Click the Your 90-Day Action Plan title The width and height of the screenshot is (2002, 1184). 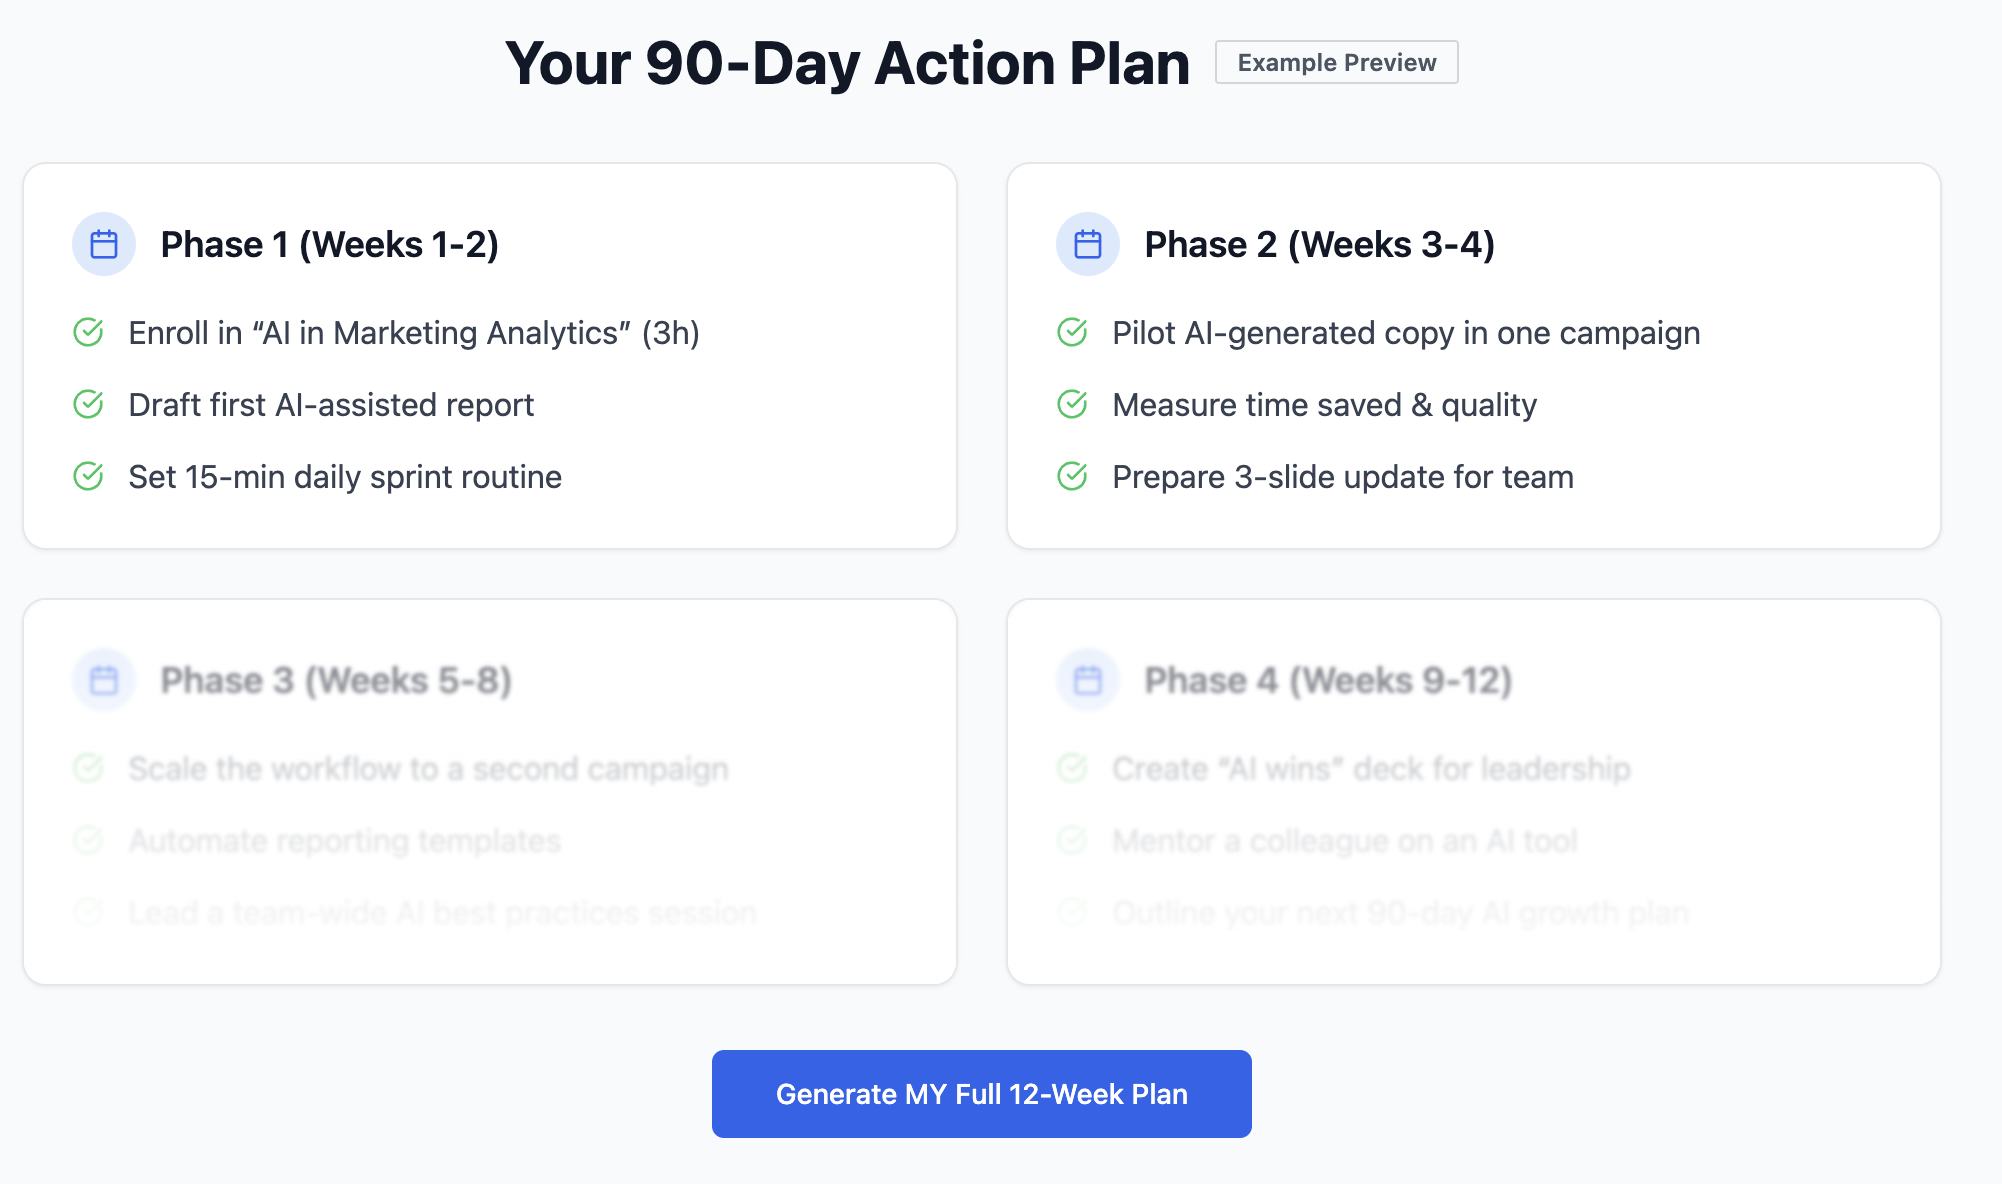[847, 63]
